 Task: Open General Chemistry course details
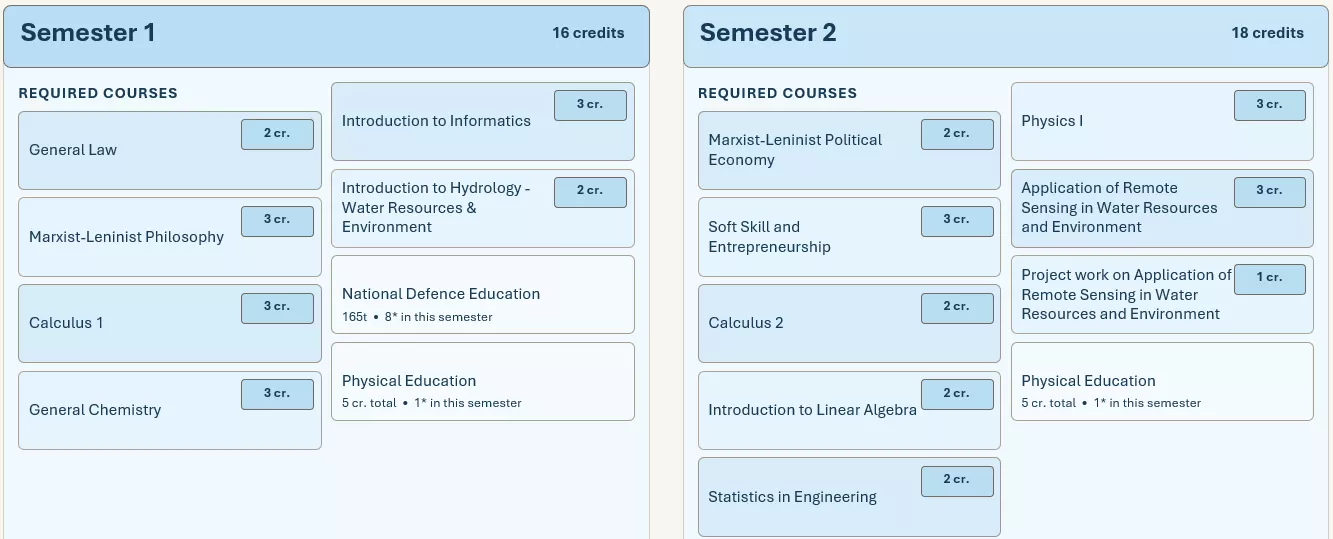coord(170,410)
